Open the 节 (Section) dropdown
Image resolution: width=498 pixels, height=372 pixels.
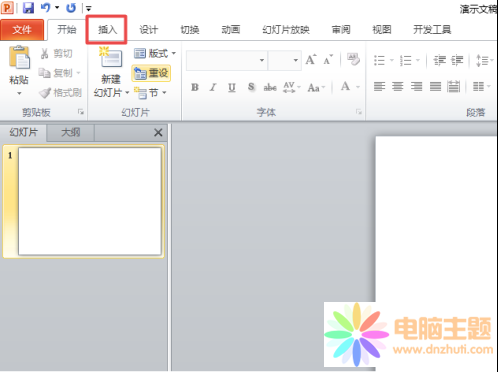(150, 93)
